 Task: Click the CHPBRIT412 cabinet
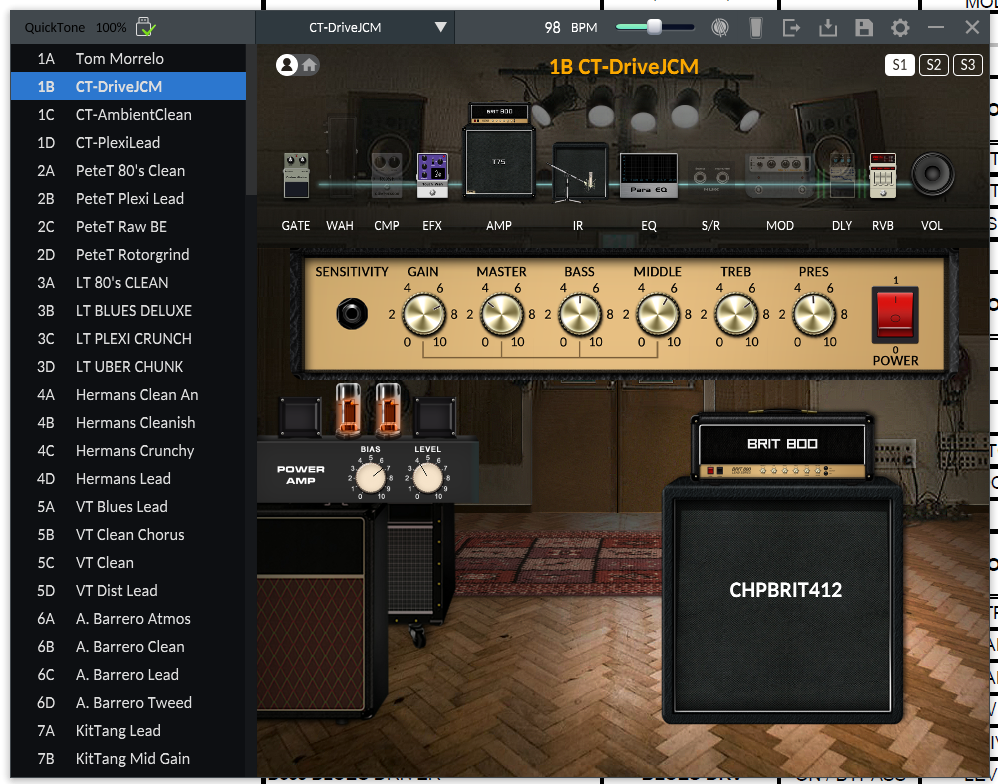point(783,601)
